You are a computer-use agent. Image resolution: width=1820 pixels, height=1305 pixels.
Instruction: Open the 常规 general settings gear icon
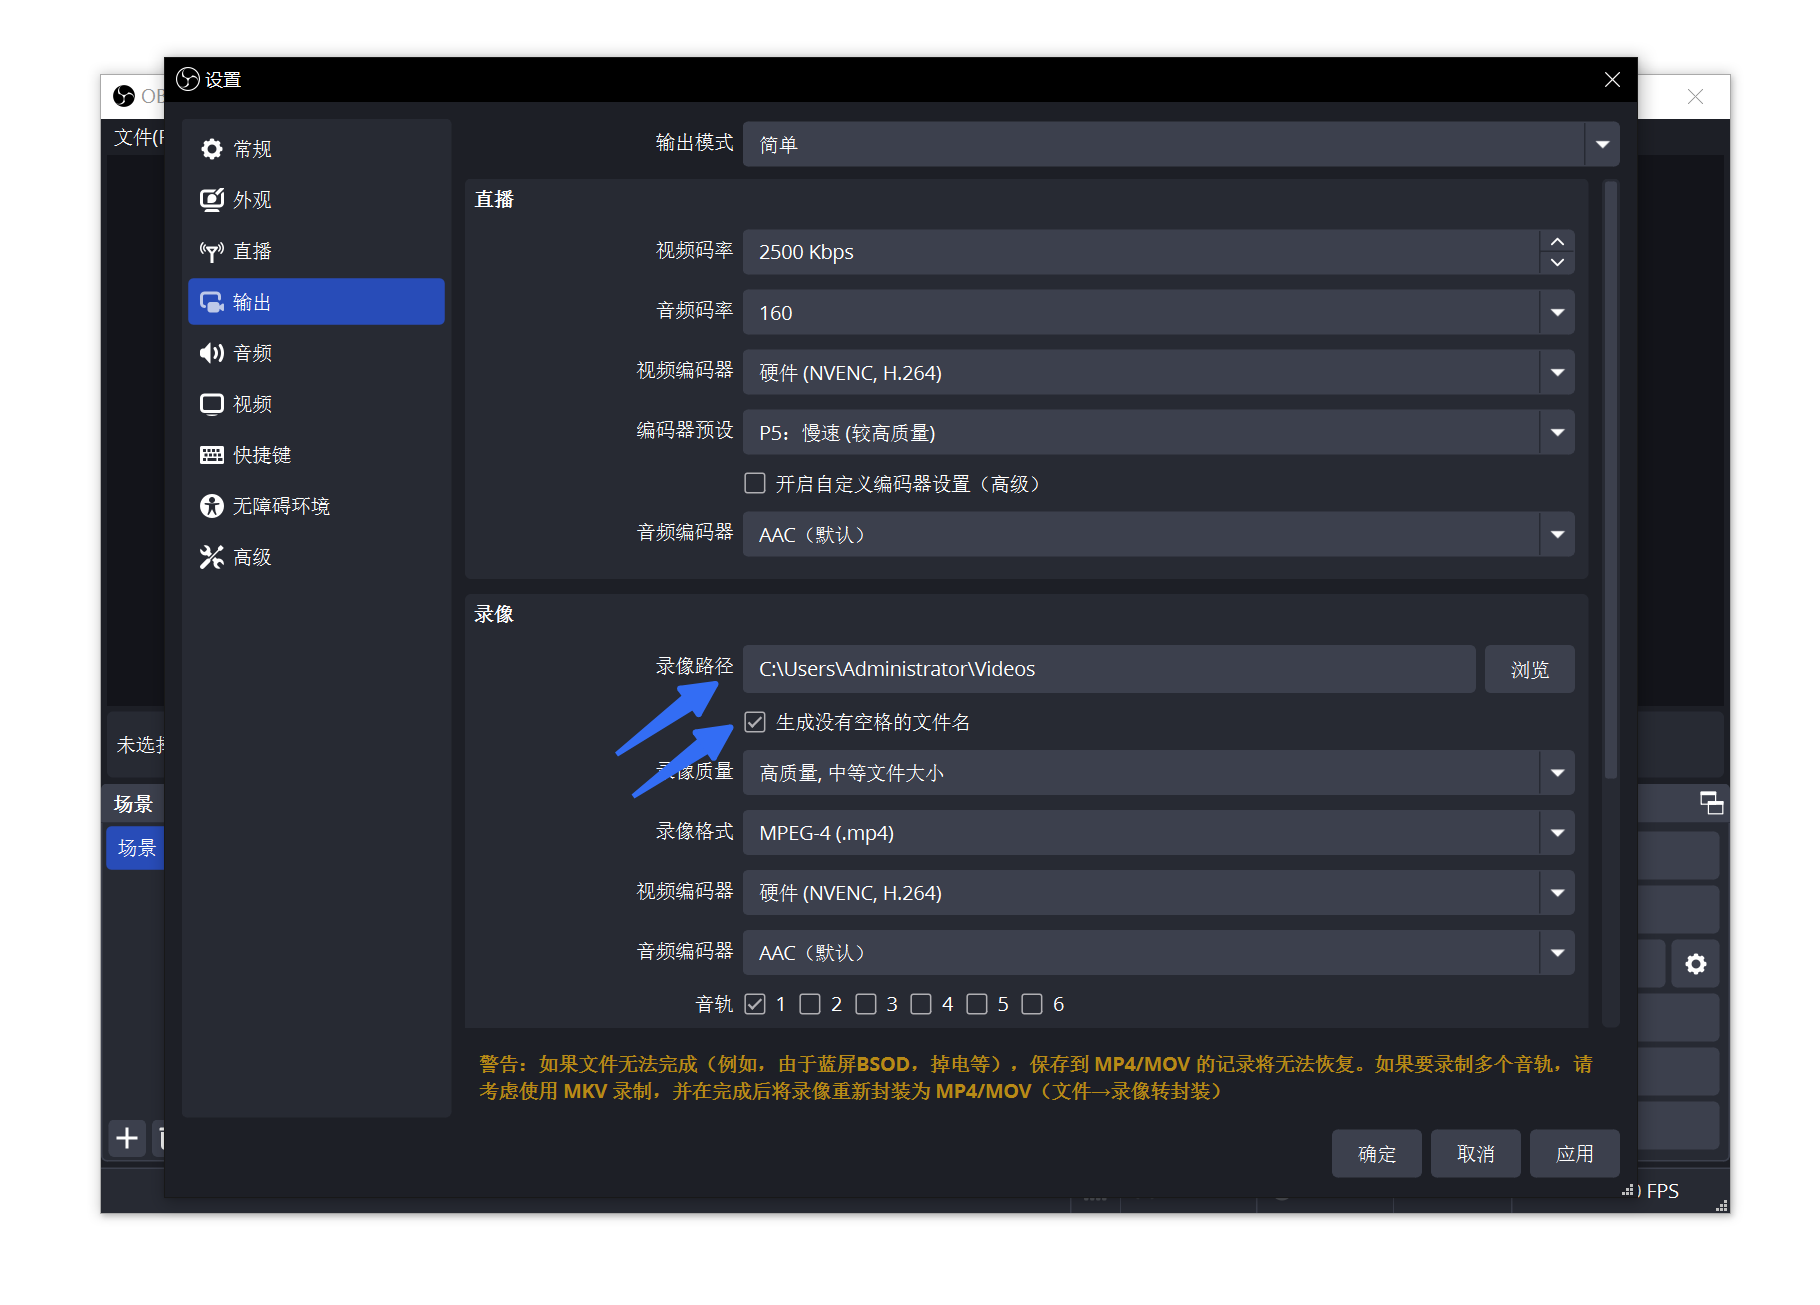[x=212, y=149]
